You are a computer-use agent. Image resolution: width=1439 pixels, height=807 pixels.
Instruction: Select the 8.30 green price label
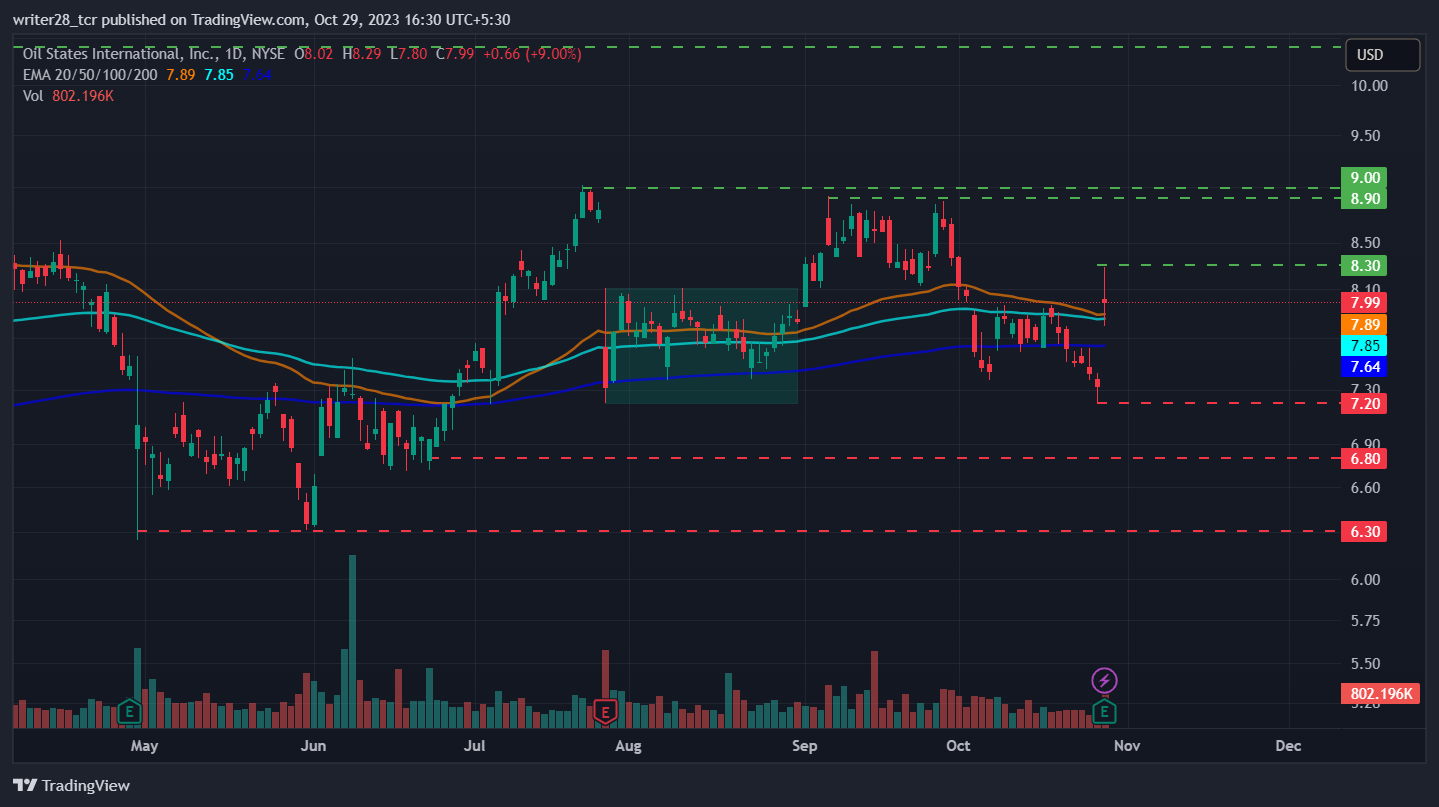[1365, 266]
